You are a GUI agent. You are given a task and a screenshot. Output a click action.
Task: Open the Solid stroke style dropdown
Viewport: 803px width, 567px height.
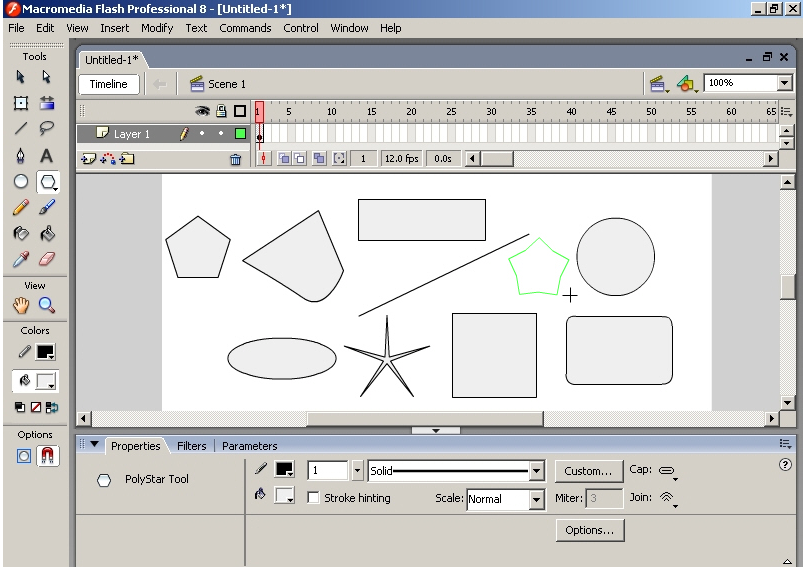(x=536, y=471)
